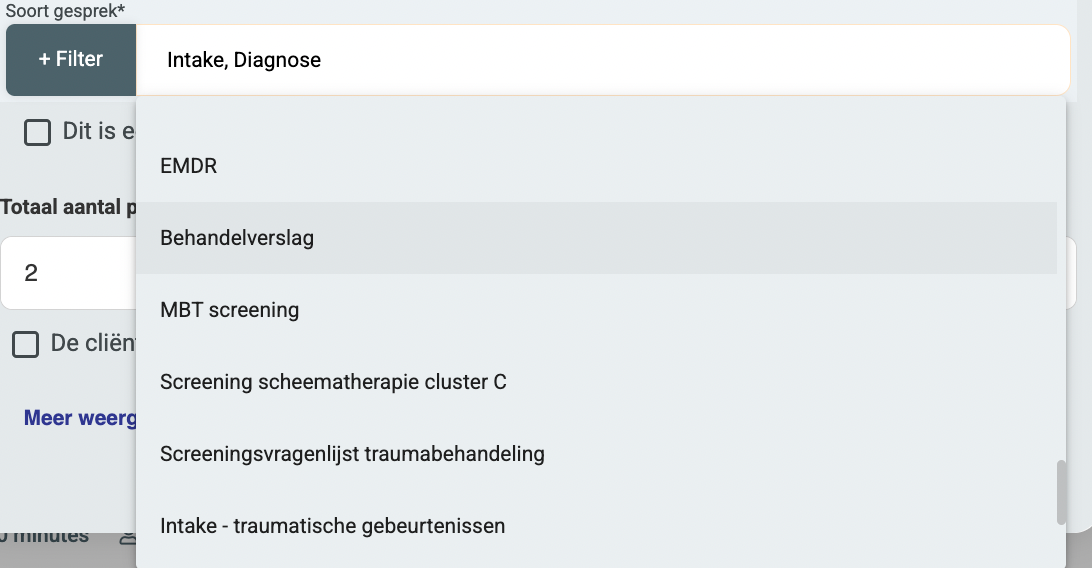Viewport: 1092px width, 568px height.
Task: Select Screening scheematherapie cluster C
Action: 333,382
